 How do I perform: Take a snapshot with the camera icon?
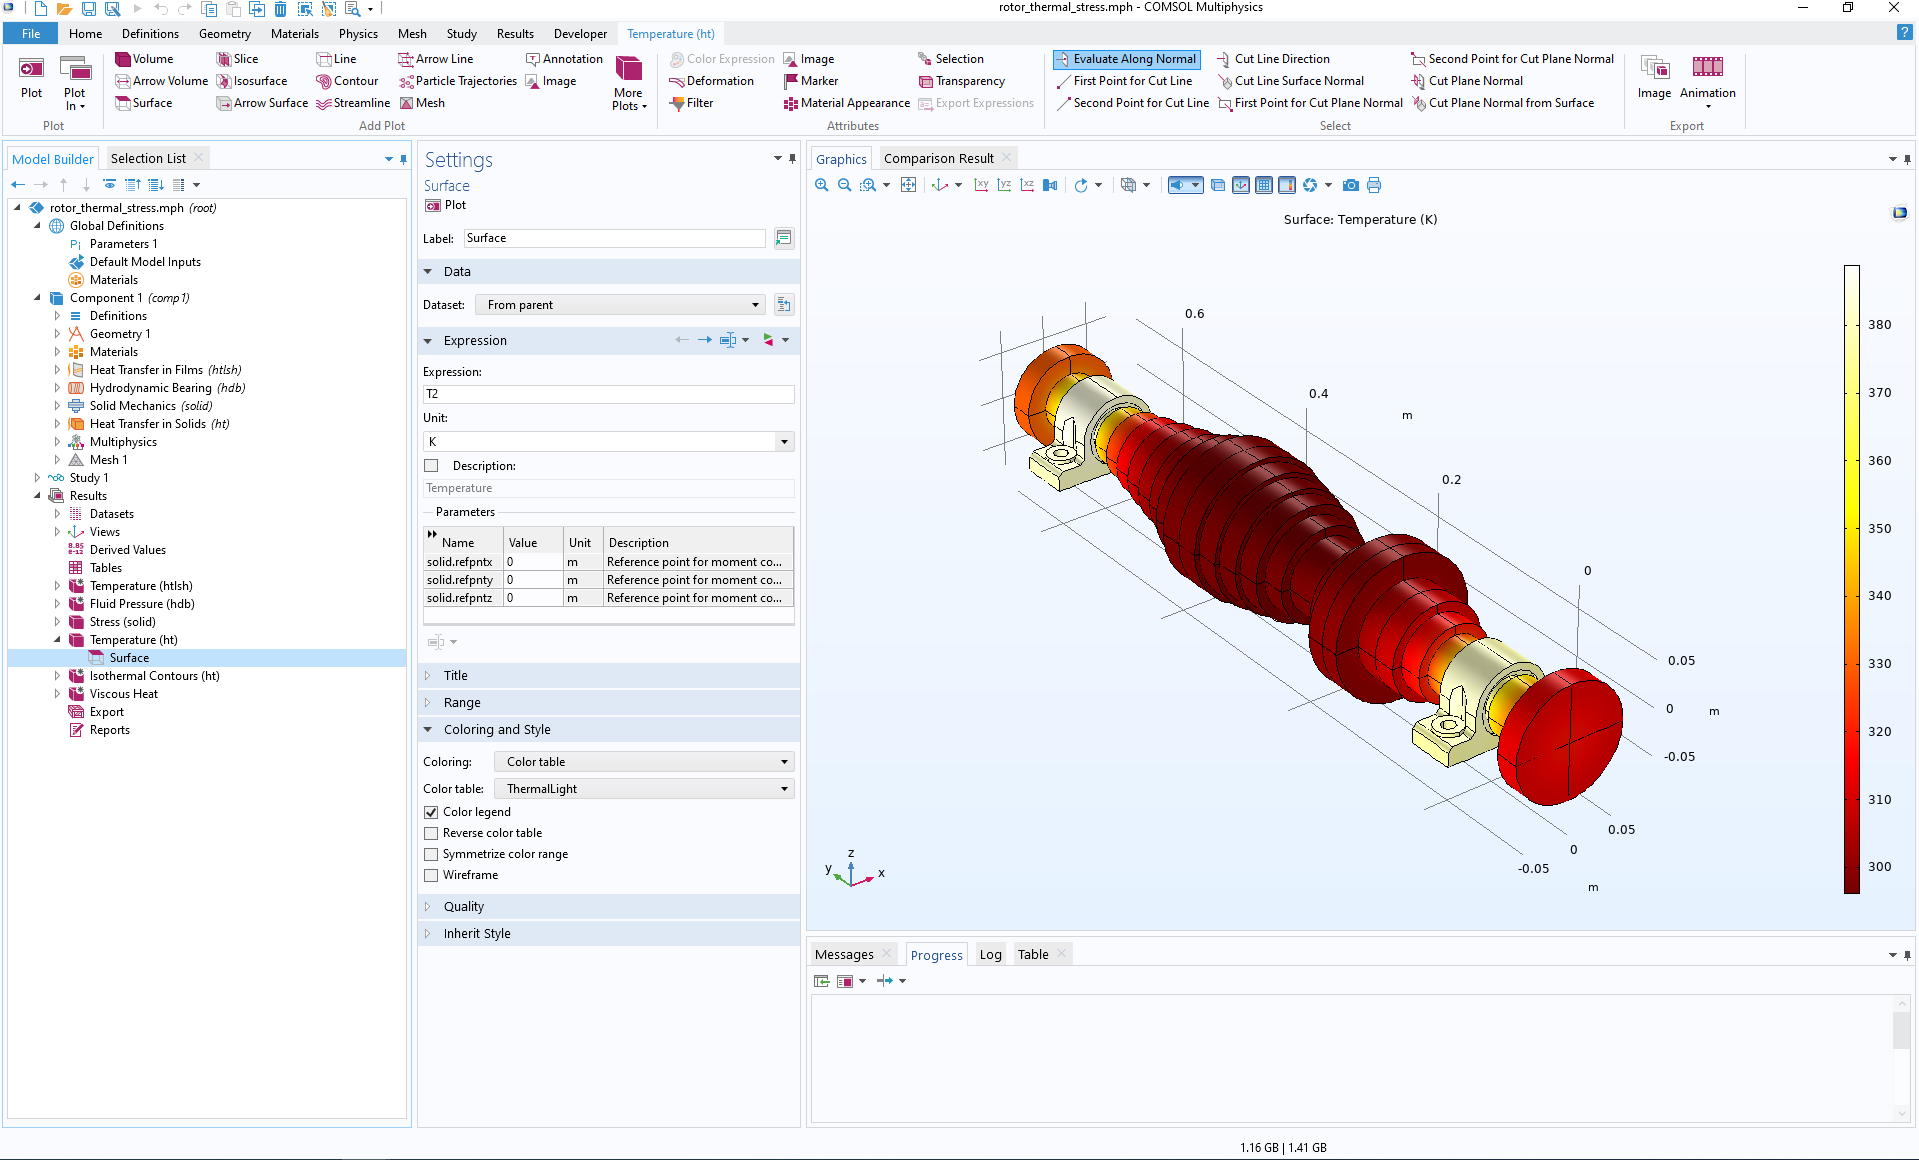[1350, 185]
